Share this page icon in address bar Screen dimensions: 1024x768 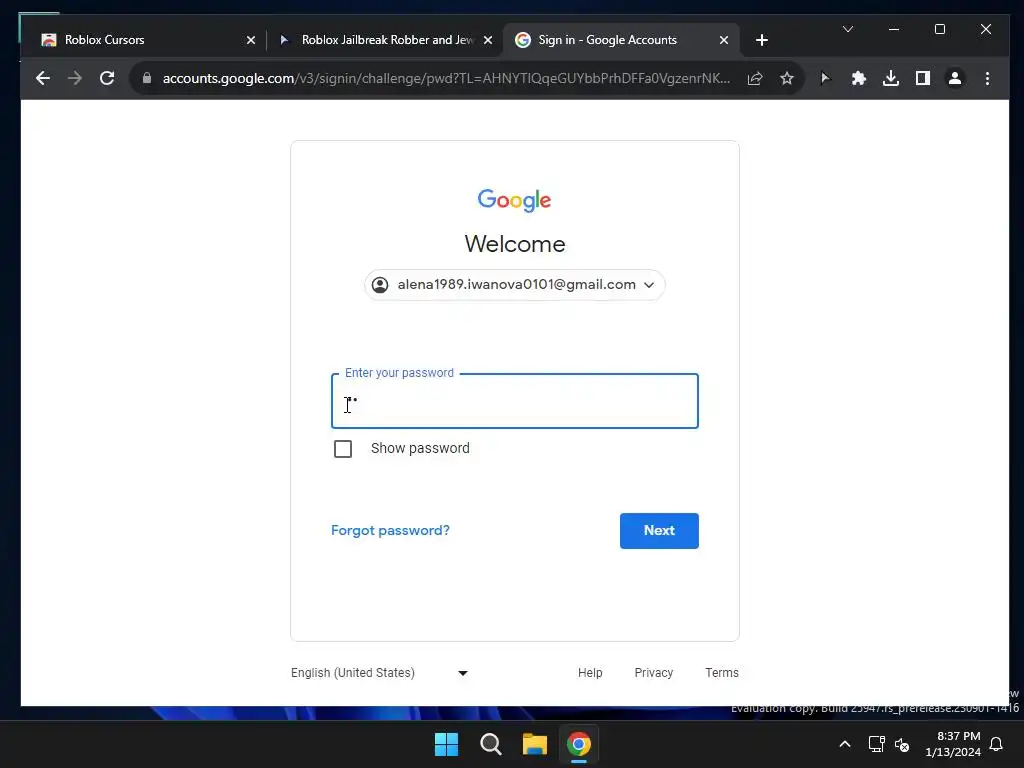tap(755, 78)
